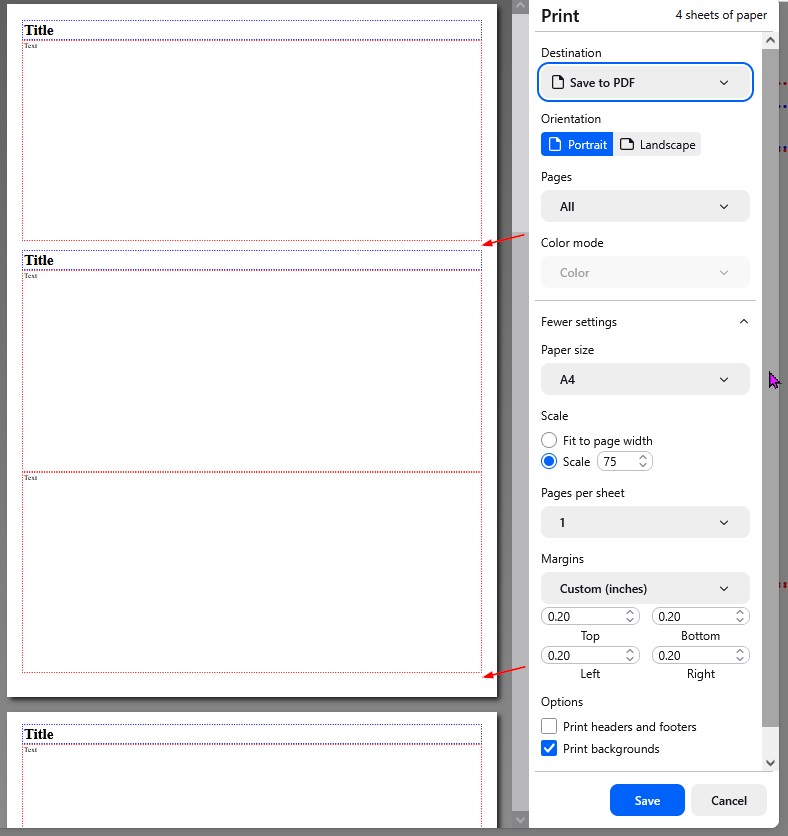Image resolution: width=788 pixels, height=836 pixels.
Task: Choose the Fit to page width option
Action: (x=549, y=440)
